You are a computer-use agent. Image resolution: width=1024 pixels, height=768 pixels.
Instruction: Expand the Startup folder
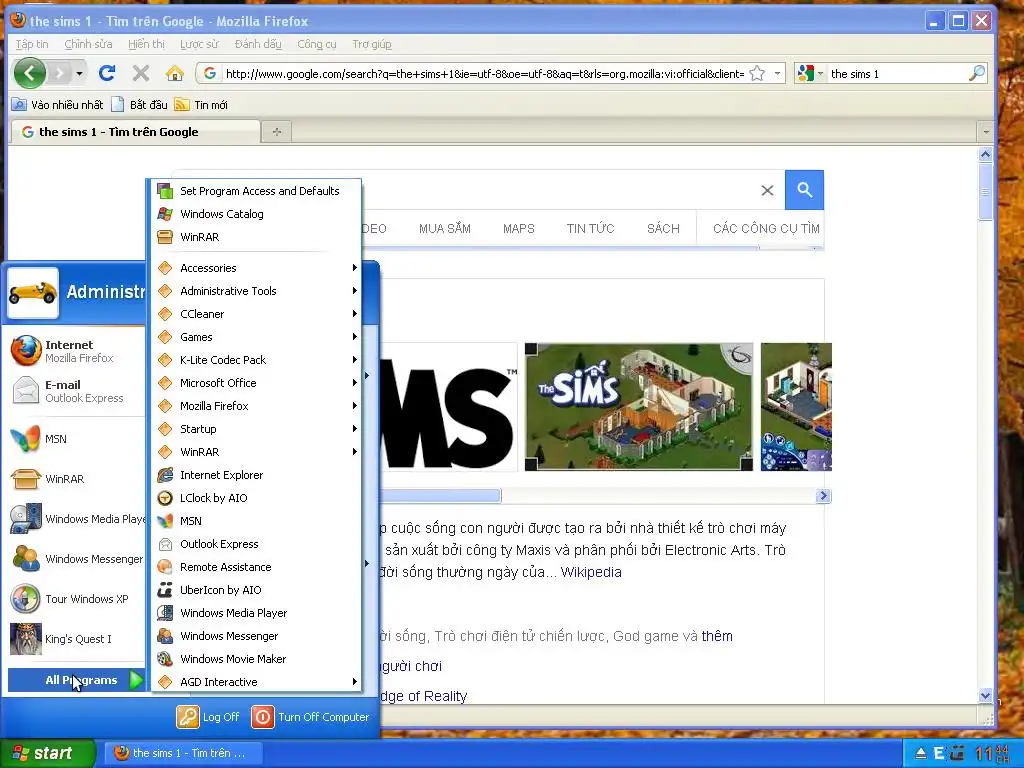255,429
